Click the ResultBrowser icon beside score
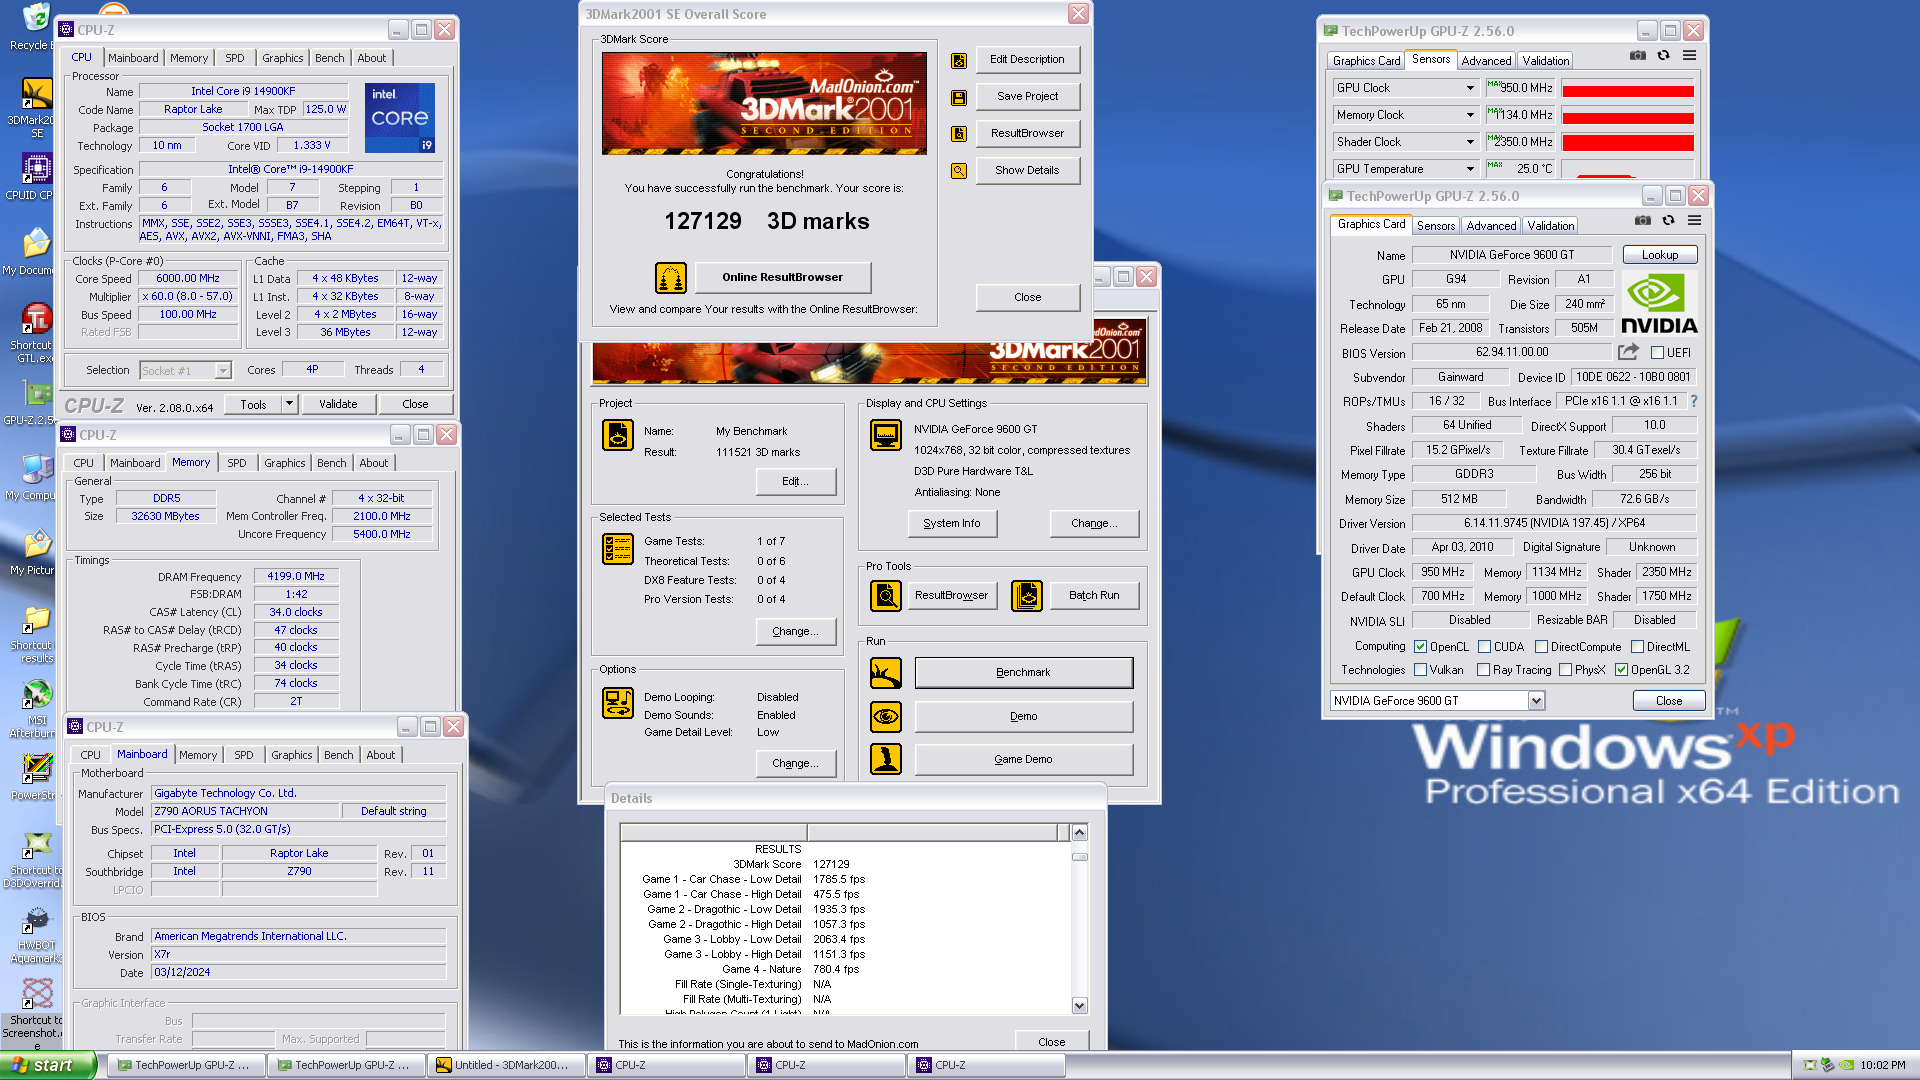Viewport: 1920px width, 1080px height. point(959,134)
